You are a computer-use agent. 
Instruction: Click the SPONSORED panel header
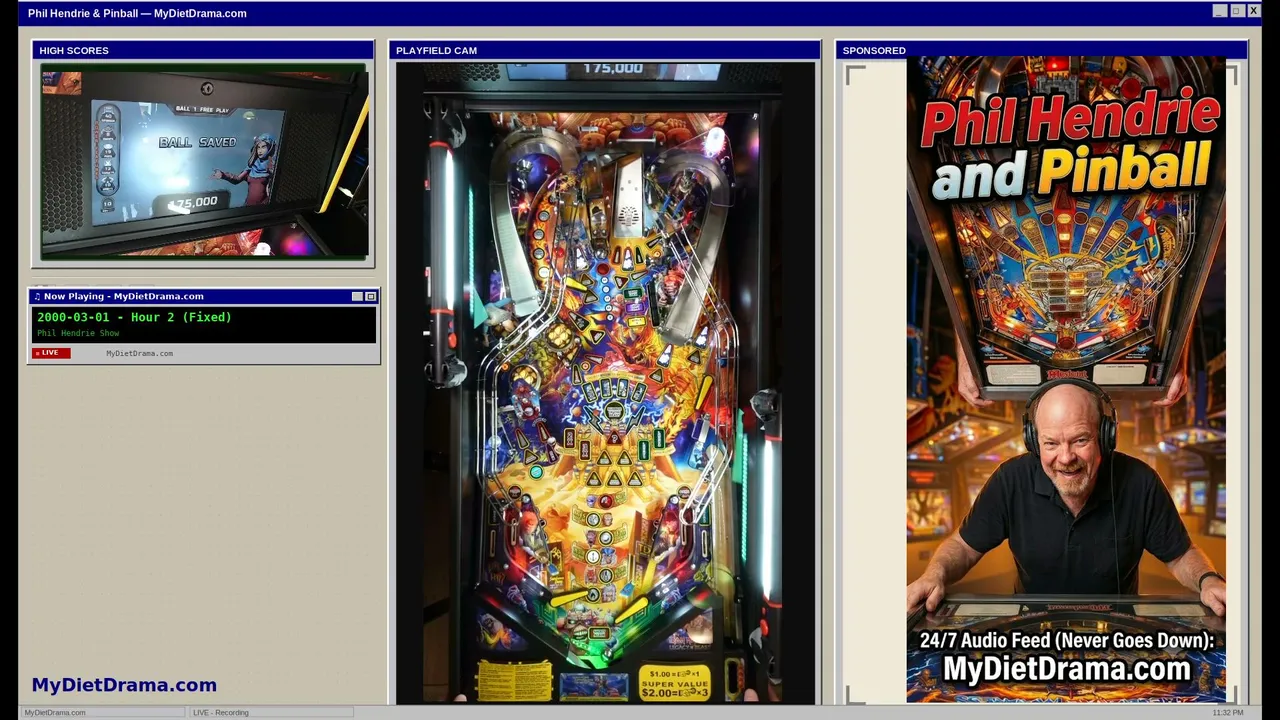coord(1041,50)
